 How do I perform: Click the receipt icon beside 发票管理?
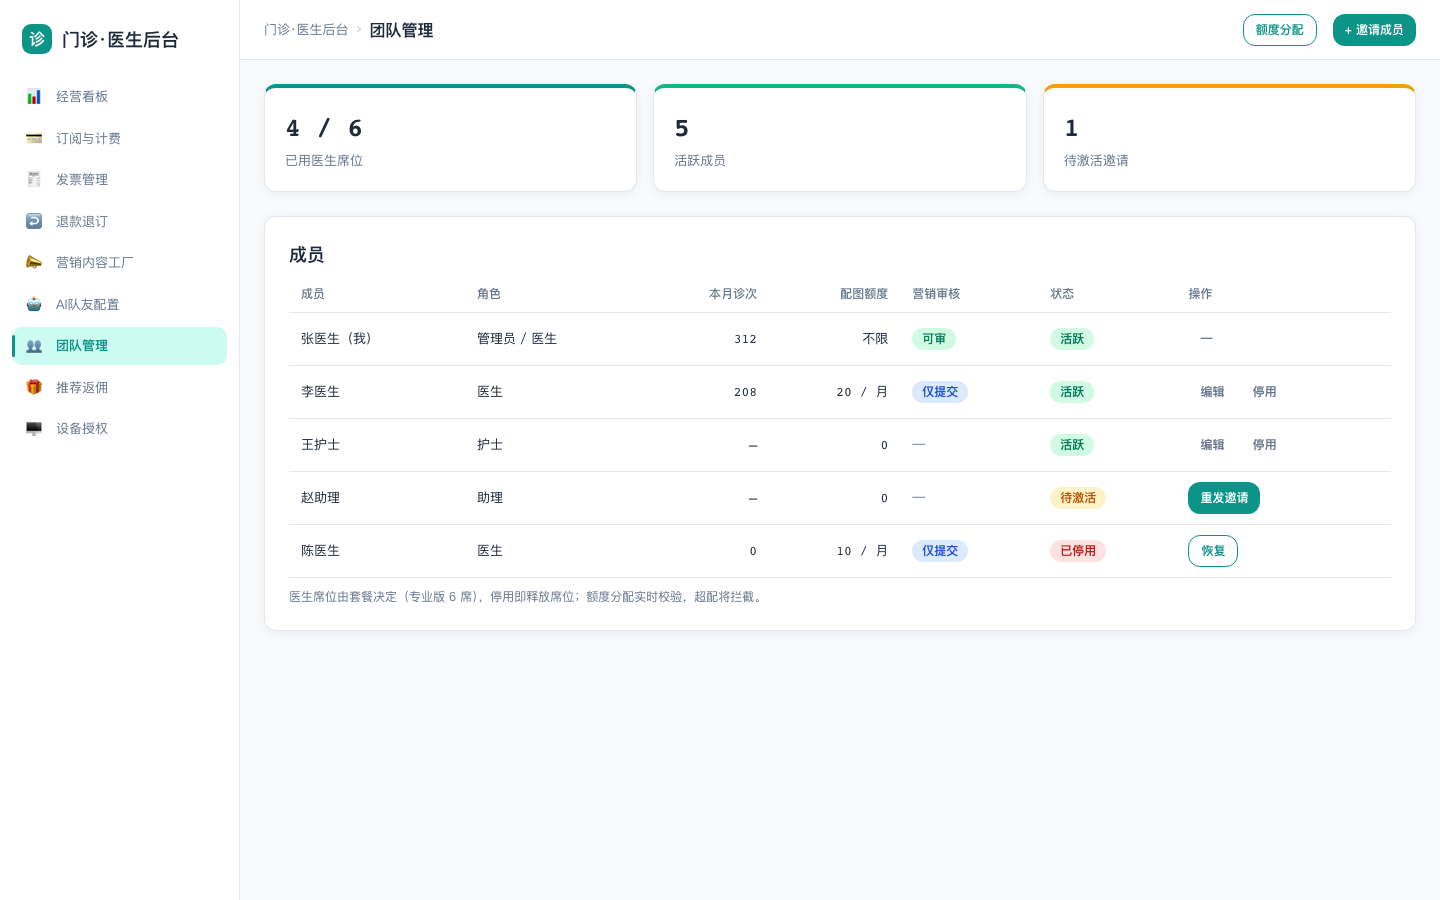click(34, 180)
